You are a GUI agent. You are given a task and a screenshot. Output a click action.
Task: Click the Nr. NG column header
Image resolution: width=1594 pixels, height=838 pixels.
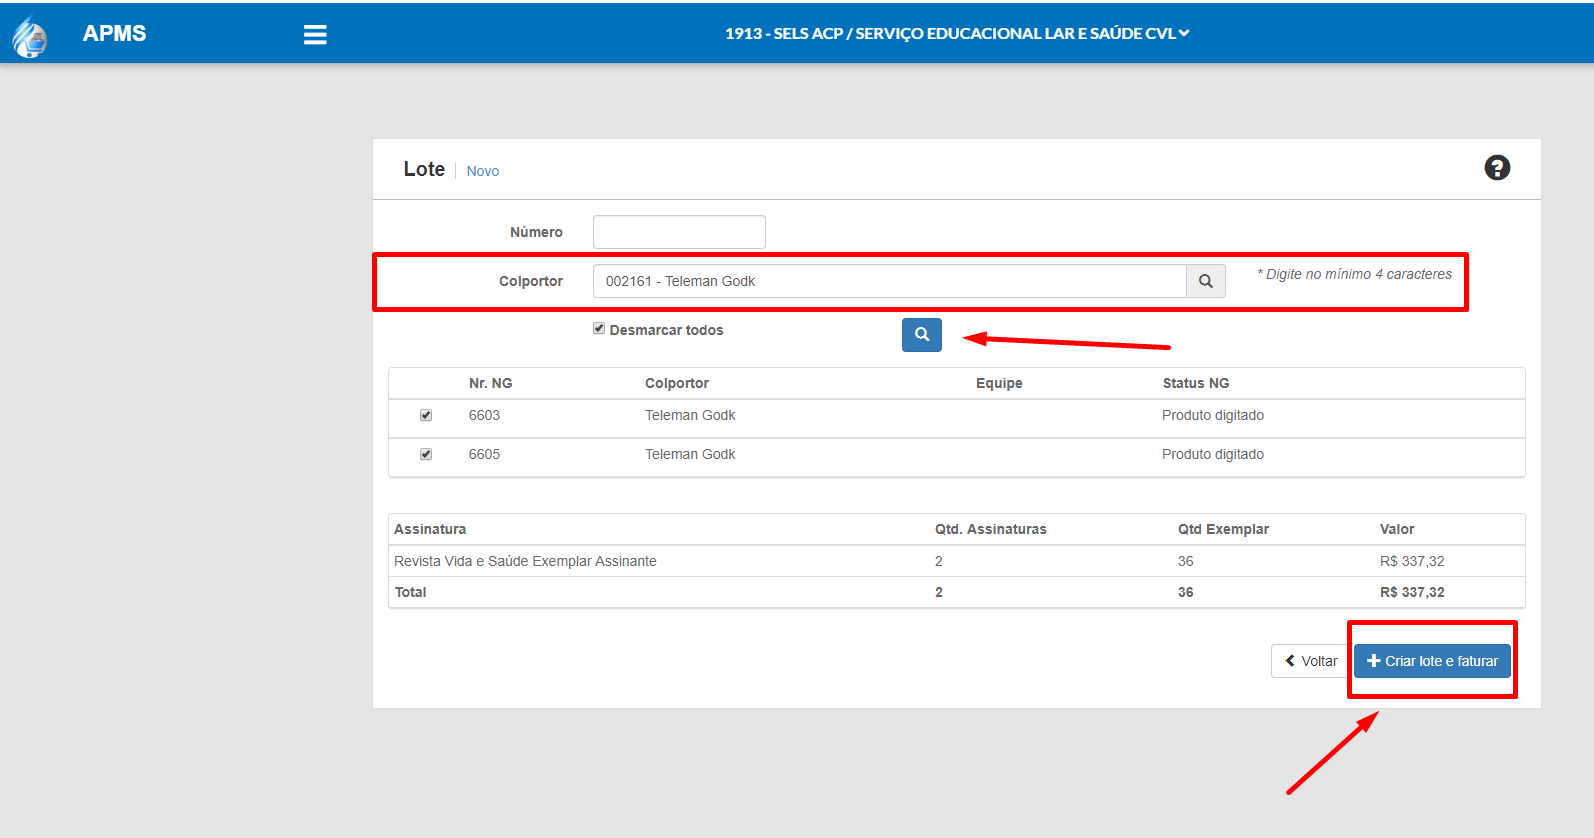(490, 383)
